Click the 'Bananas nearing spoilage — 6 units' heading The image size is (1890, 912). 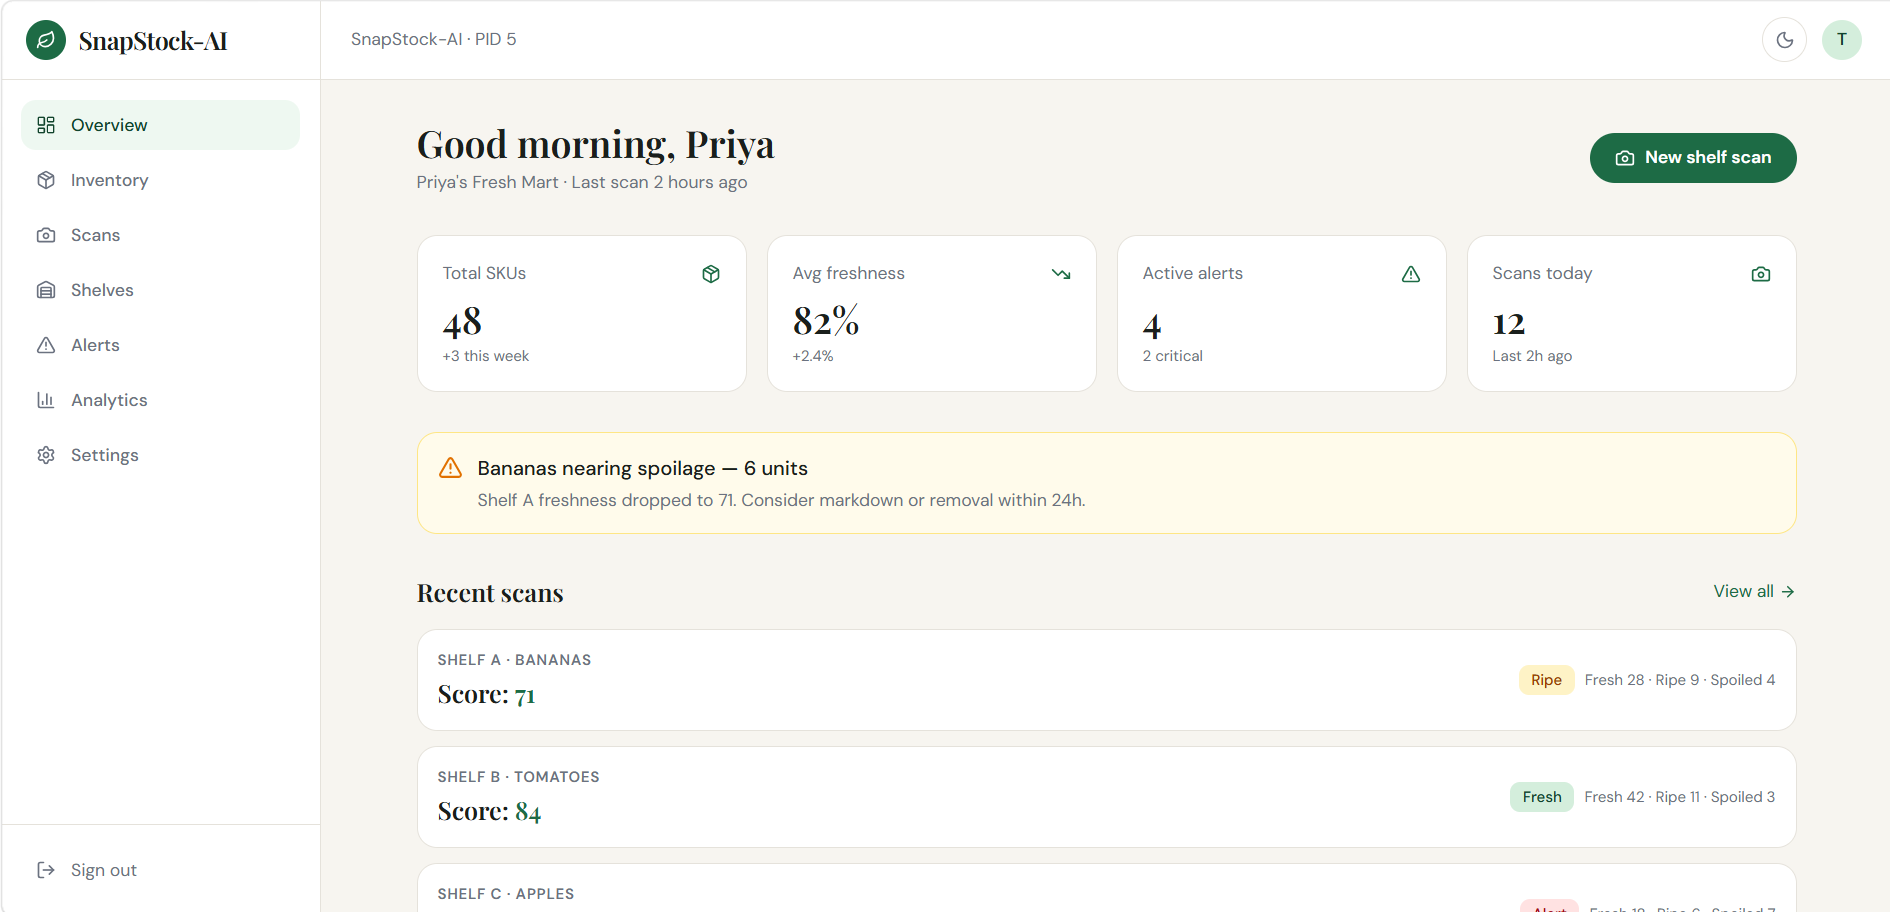tap(642, 468)
